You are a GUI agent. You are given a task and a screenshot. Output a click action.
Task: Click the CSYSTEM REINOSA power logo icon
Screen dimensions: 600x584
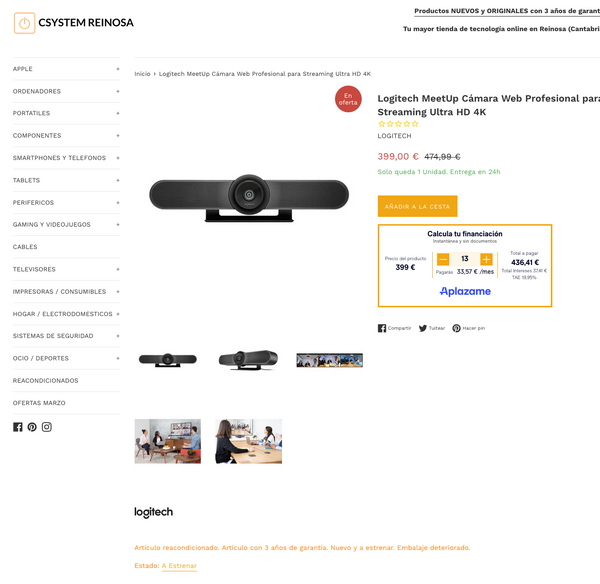click(24, 23)
